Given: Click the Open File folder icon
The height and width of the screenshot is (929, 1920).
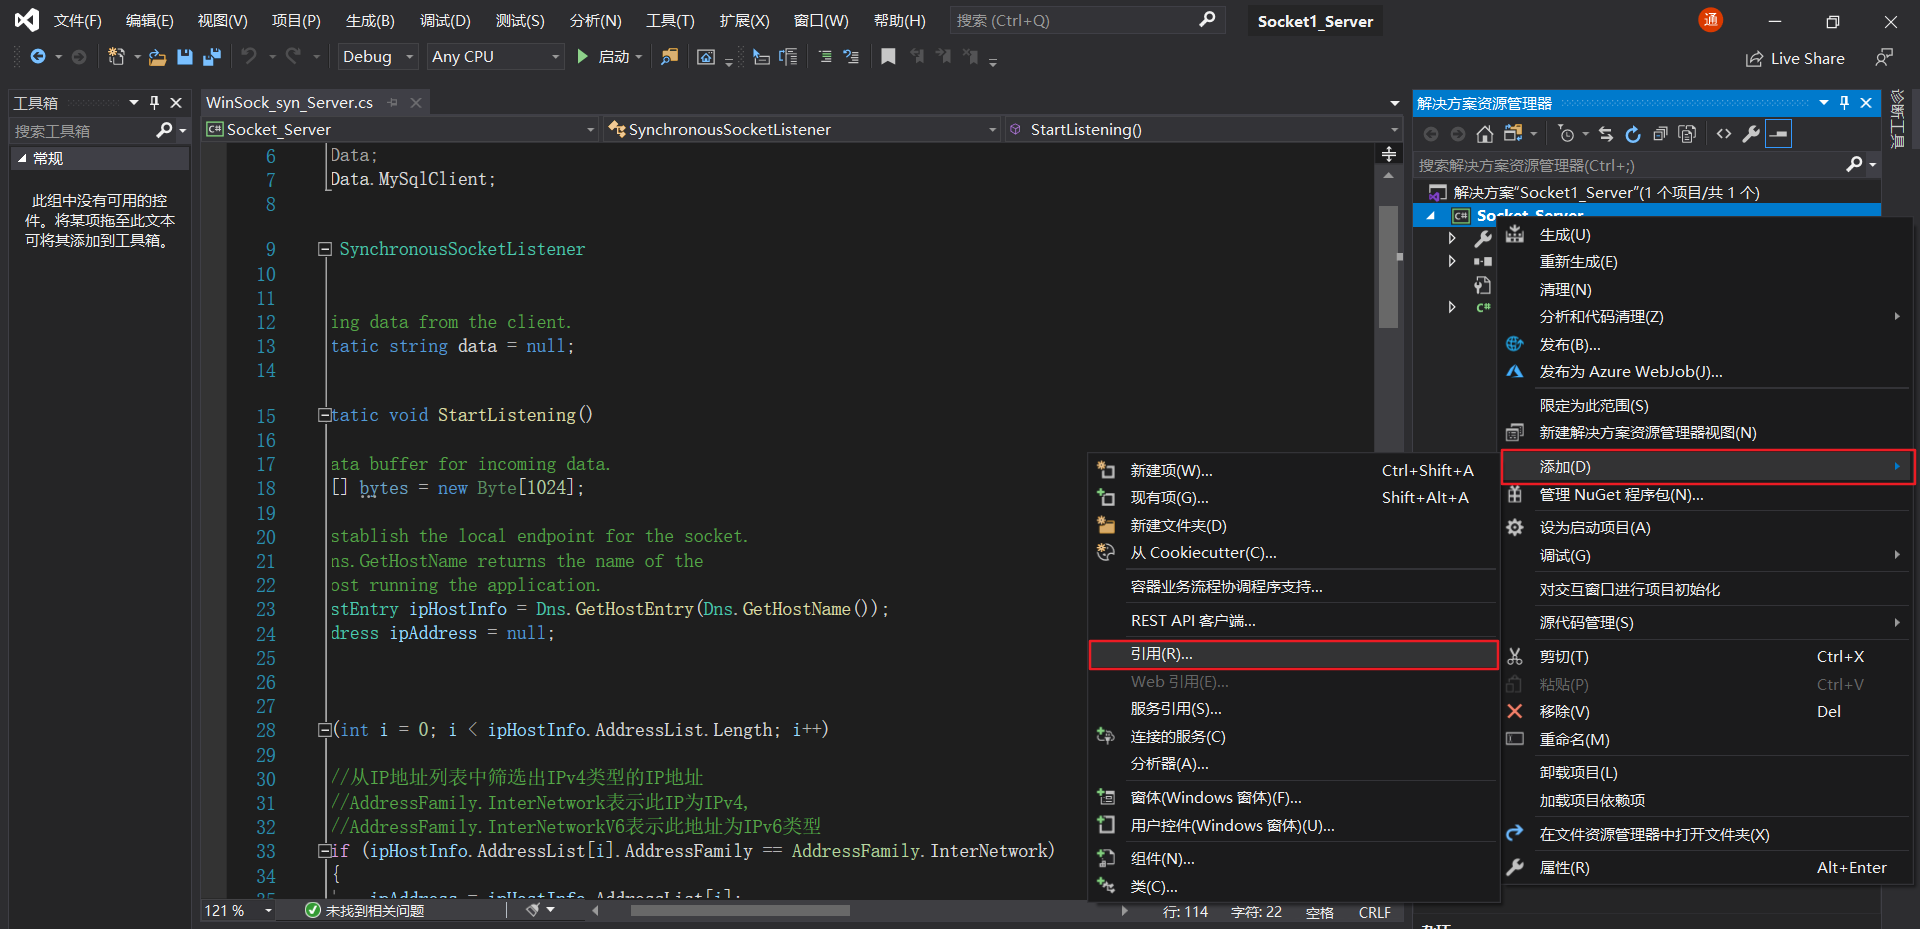Looking at the screenshot, I should [157, 57].
